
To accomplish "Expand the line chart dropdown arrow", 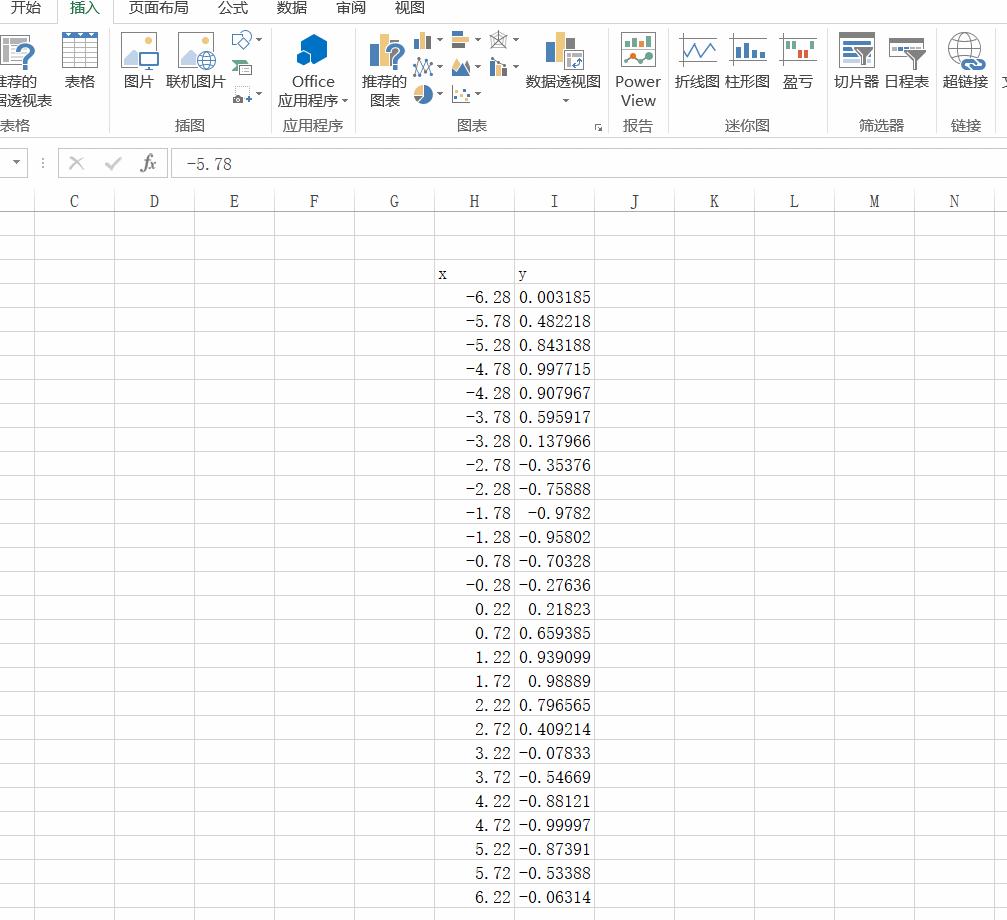I will pyautogui.click(x=440, y=67).
